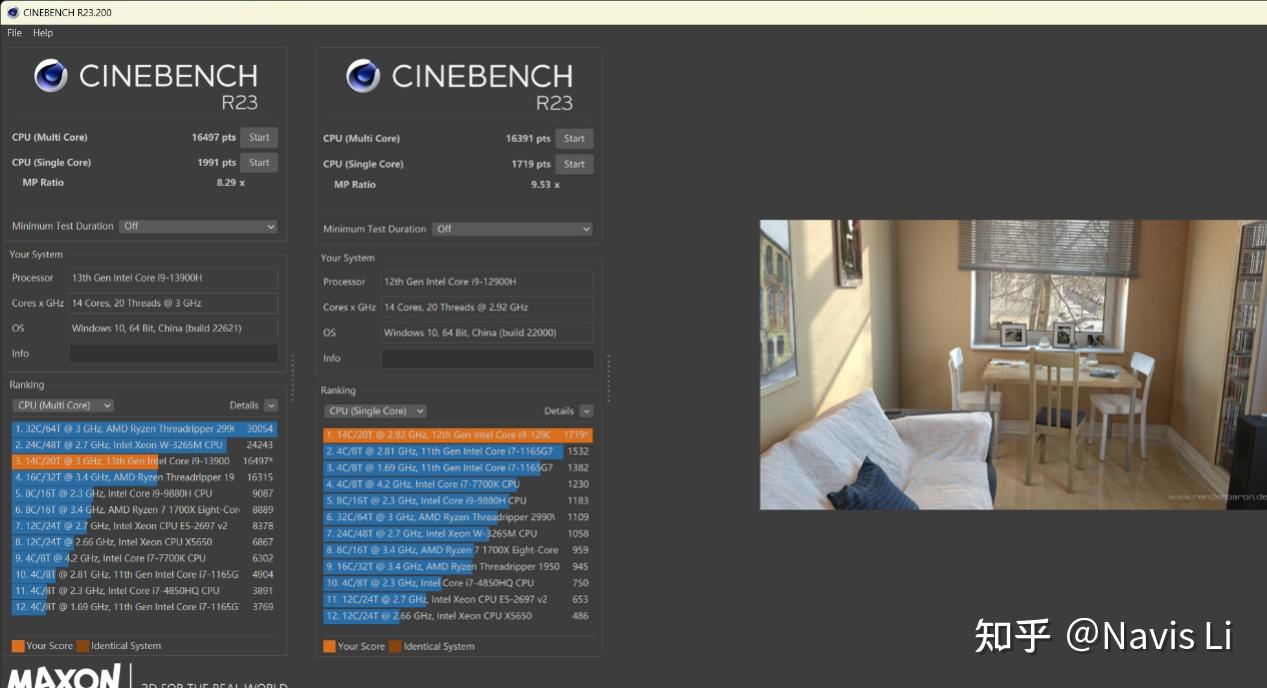This screenshot has width=1267, height=688.
Task: Select the Xeon E5-2697 v2 row scoring 653
Action: (x=458, y=599)
